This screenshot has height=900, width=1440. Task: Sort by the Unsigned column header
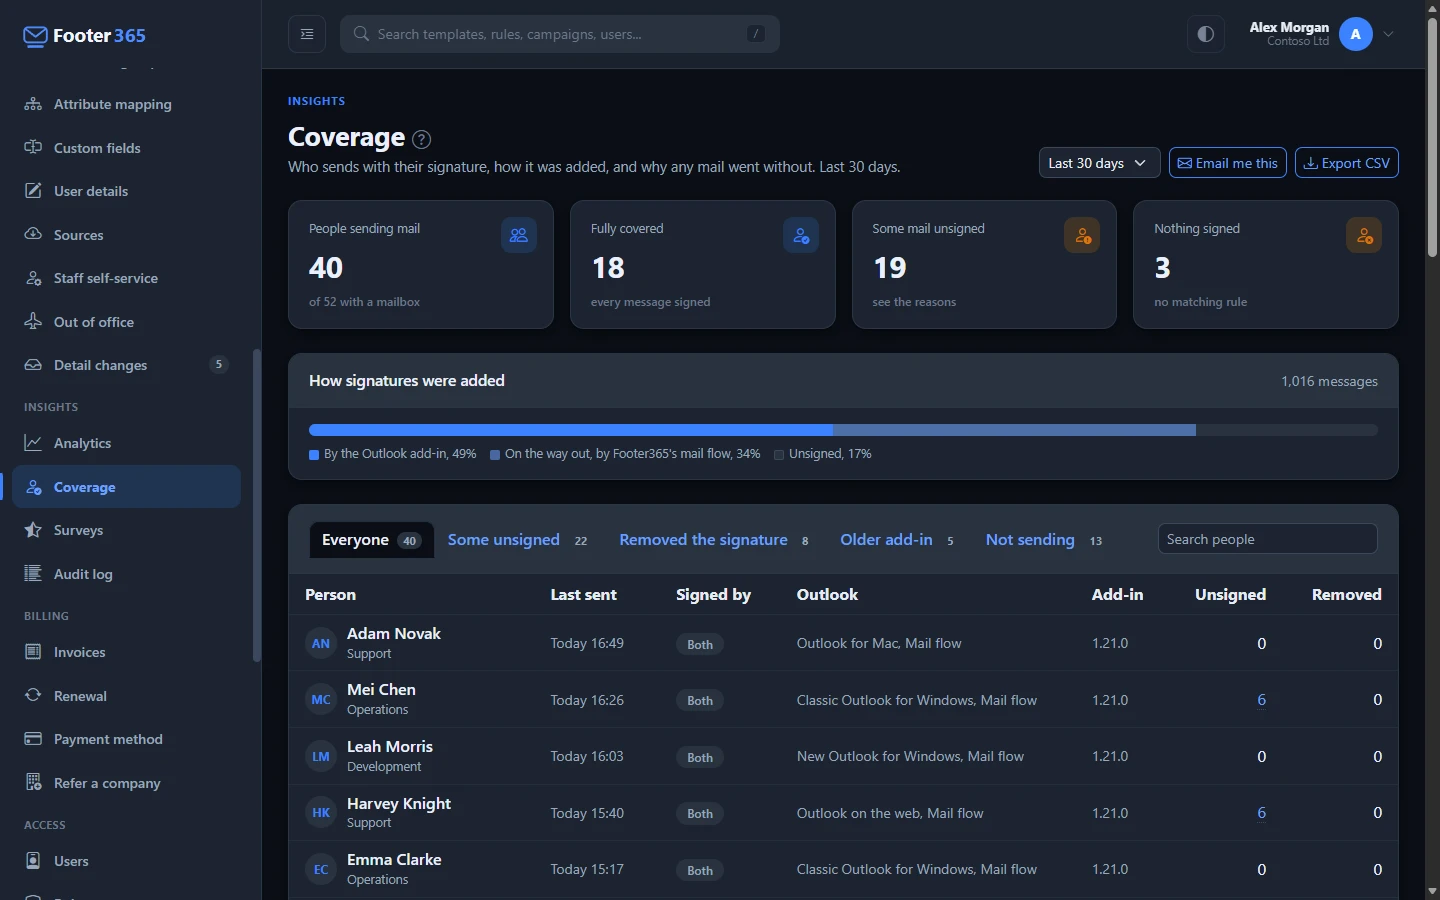coord(1230,594)
